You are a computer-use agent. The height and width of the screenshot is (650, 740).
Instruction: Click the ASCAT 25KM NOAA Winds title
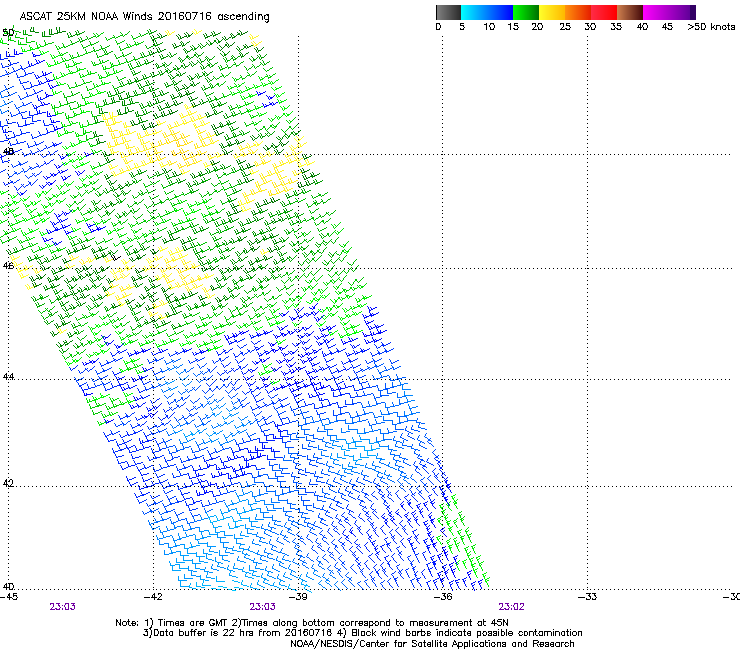tap(144, 17)
